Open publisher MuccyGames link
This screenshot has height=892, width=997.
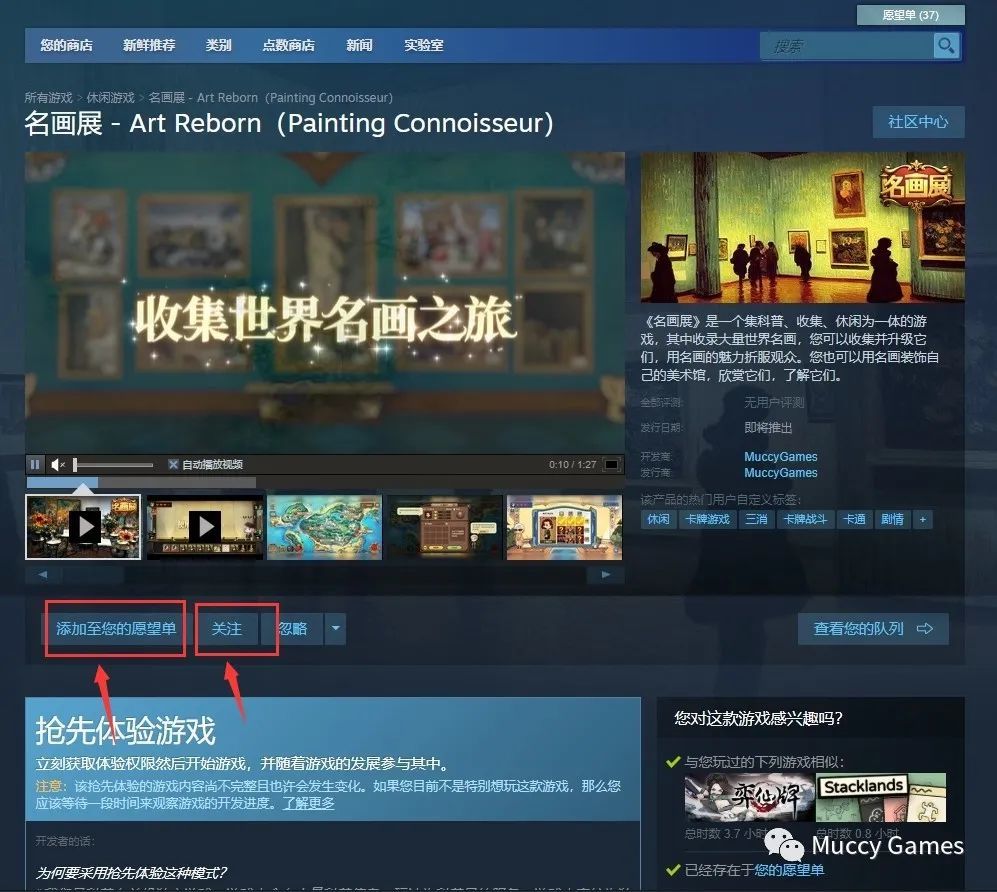tap(781, 473)
